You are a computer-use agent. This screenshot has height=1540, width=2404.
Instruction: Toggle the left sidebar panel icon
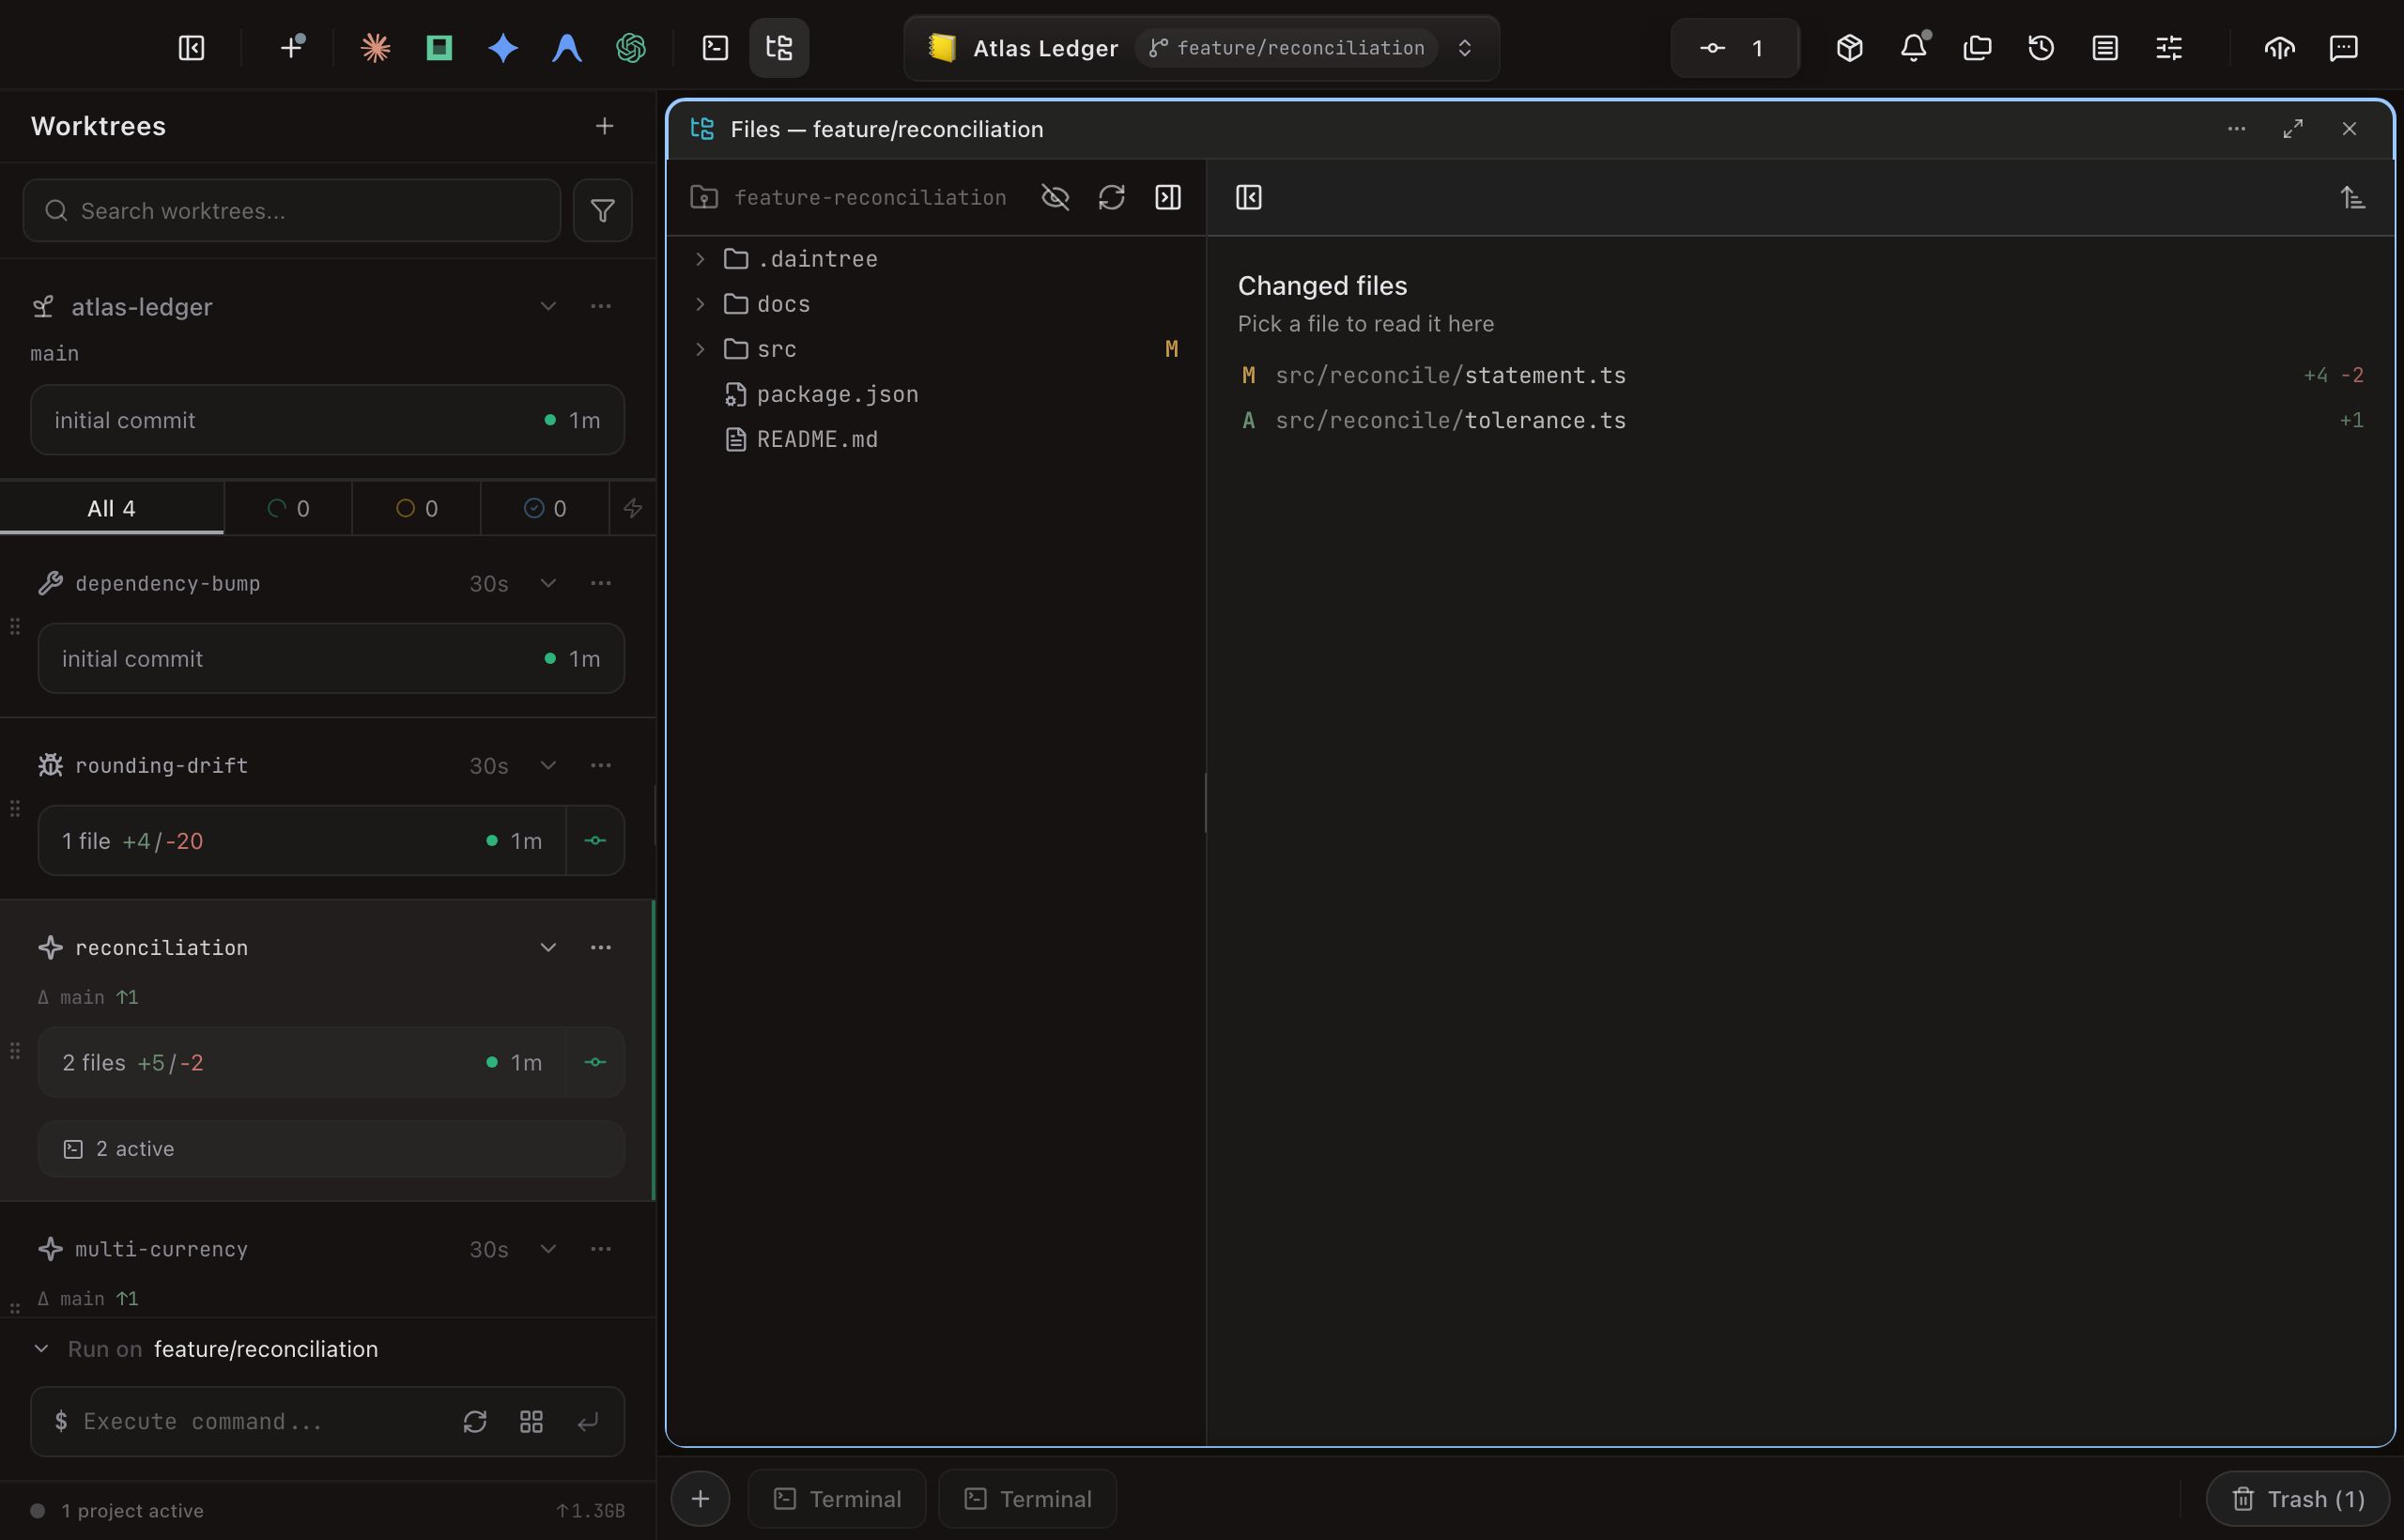coord(191,48)
